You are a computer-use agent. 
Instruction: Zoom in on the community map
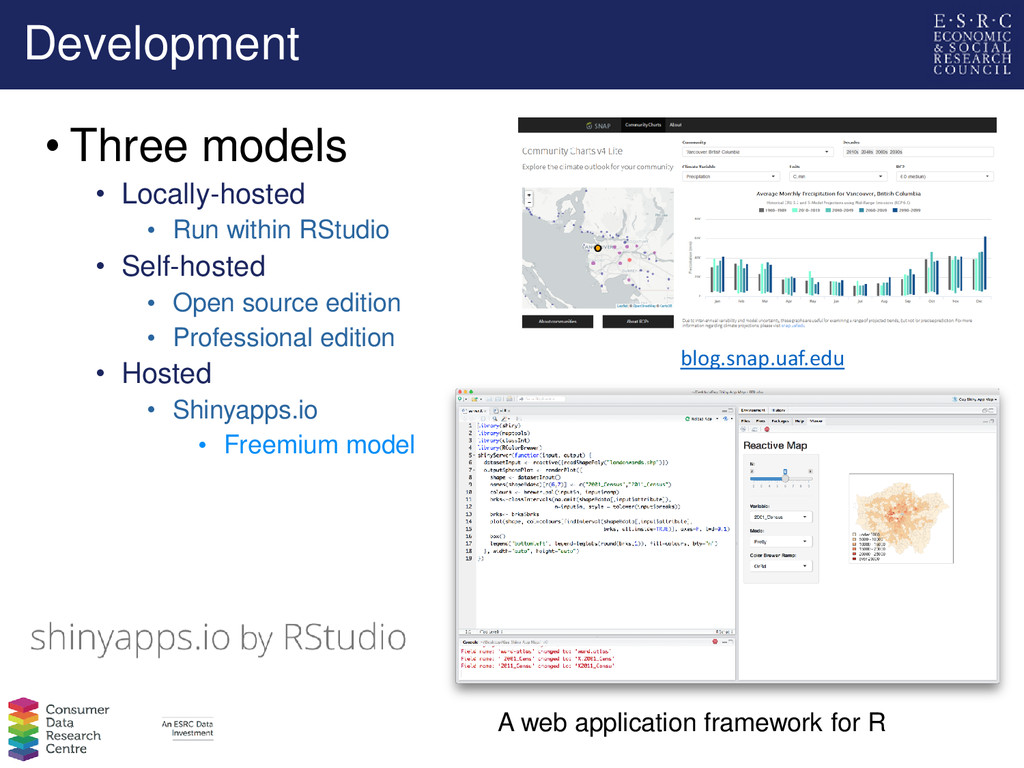529,195
